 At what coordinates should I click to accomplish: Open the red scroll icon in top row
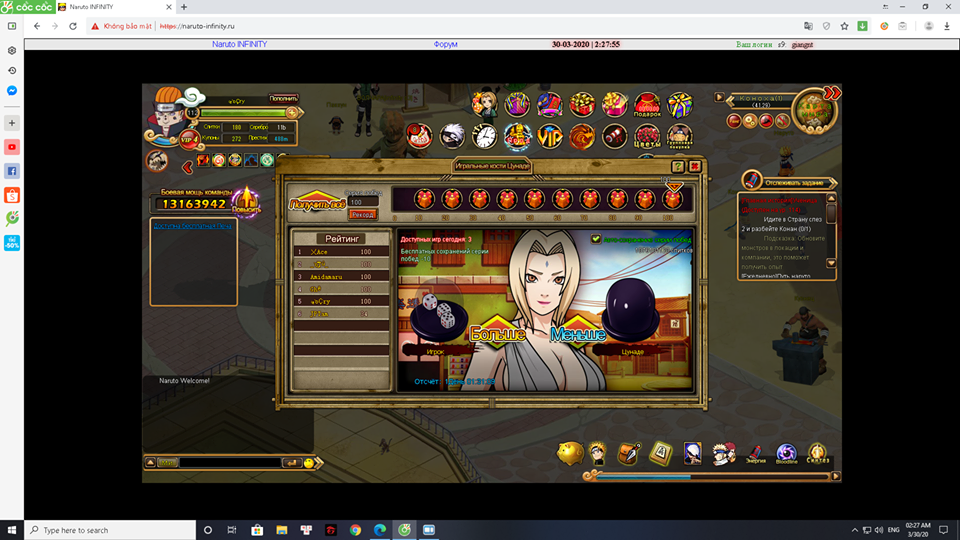614,137
